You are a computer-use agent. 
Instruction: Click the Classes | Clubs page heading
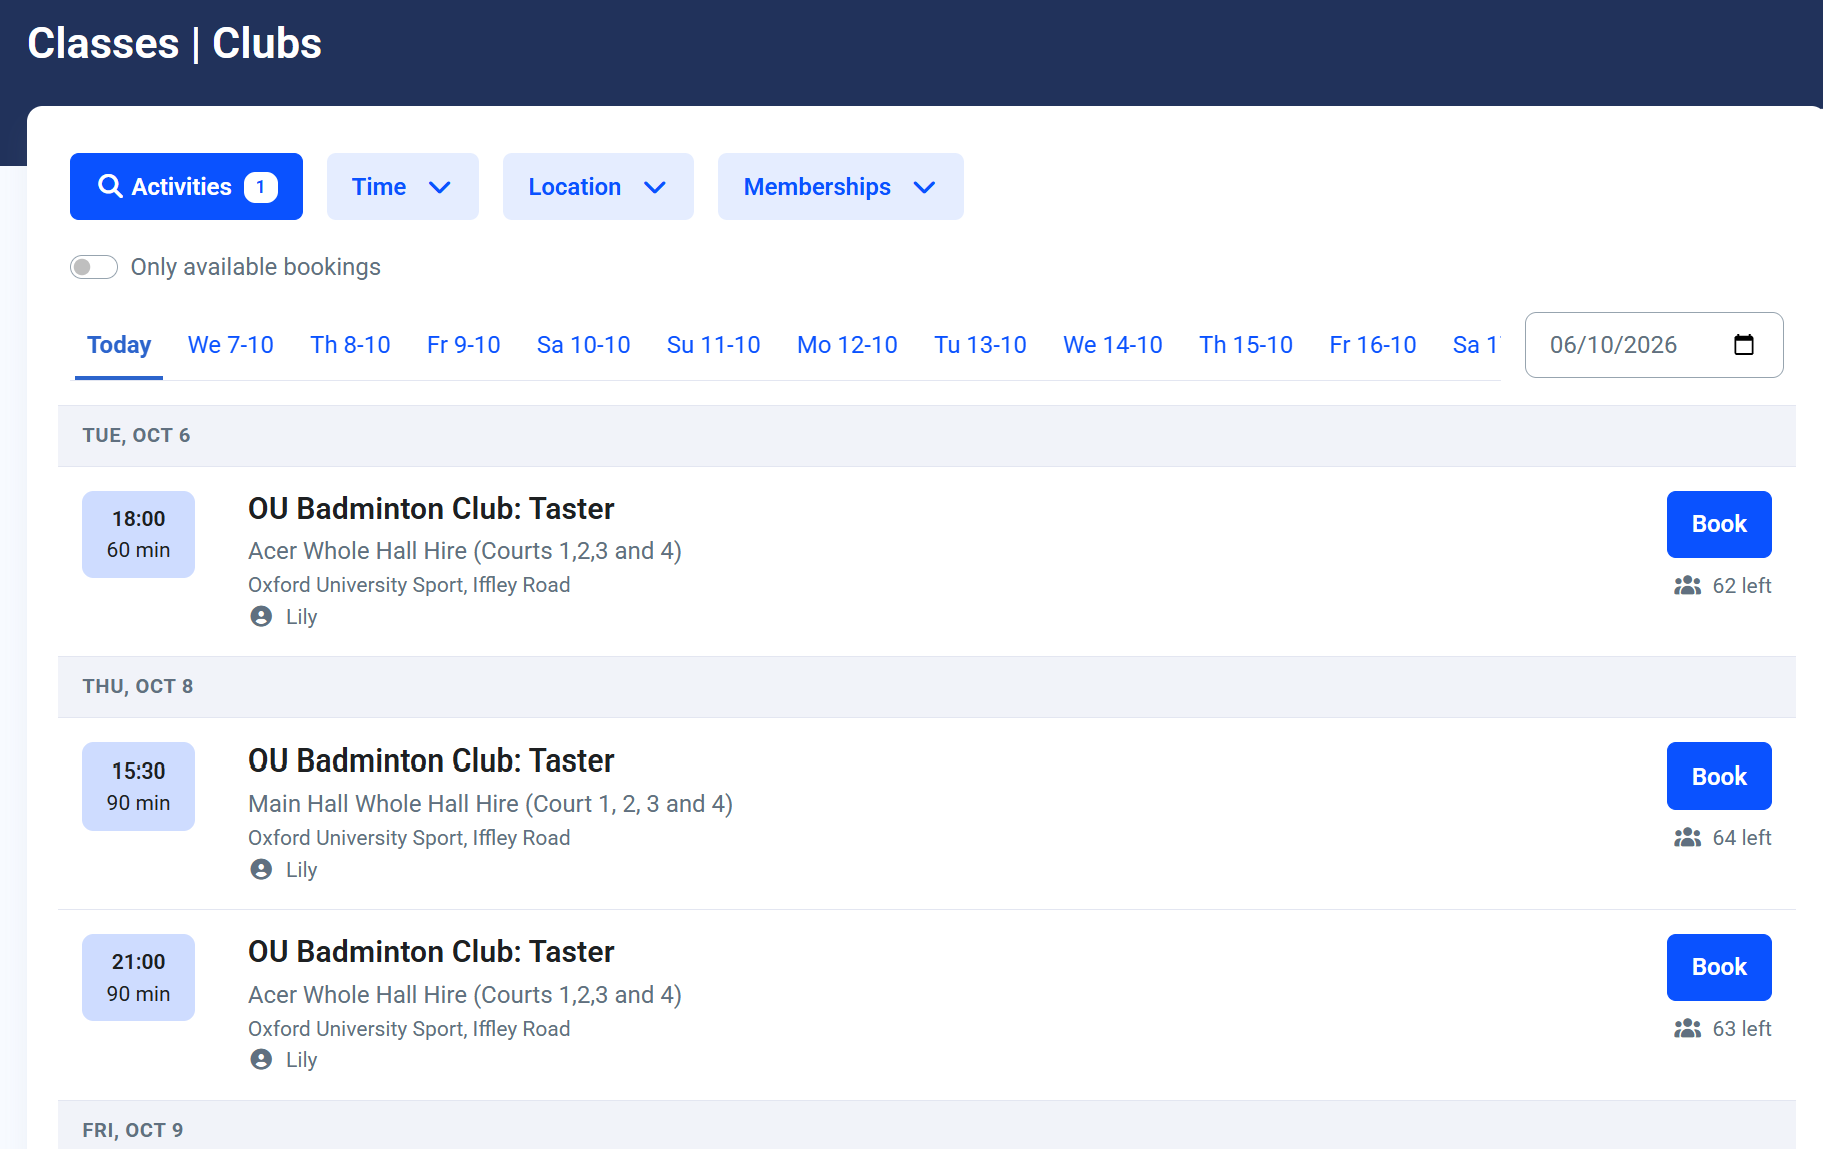[175, 43]
